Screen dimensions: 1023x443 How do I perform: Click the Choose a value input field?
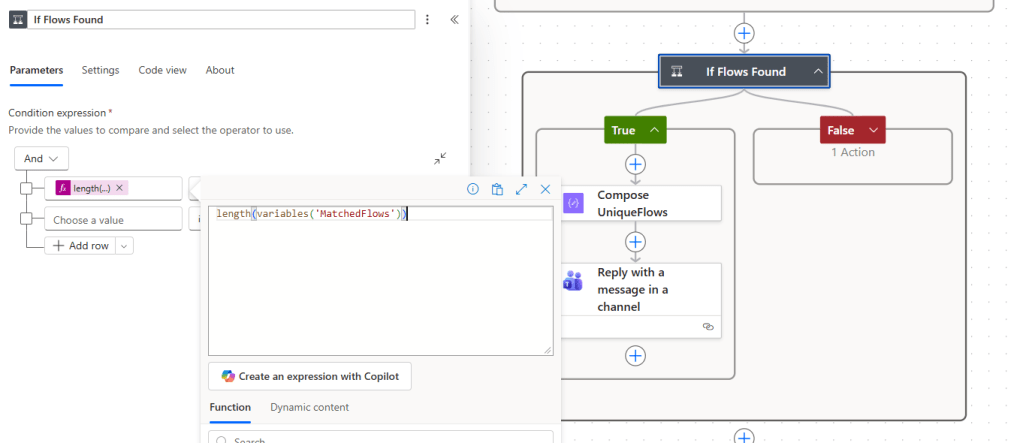(113, 219)
